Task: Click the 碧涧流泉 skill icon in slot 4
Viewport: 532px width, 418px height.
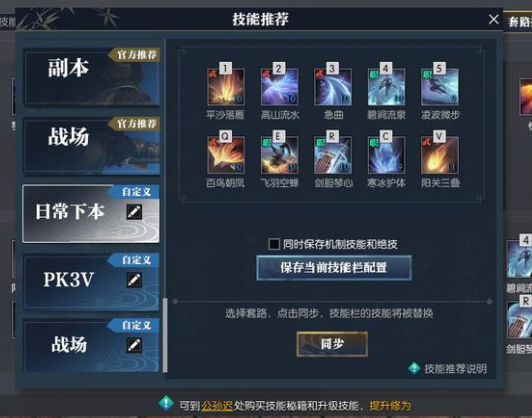Action: pyautogui.click(x=386, y=87)
